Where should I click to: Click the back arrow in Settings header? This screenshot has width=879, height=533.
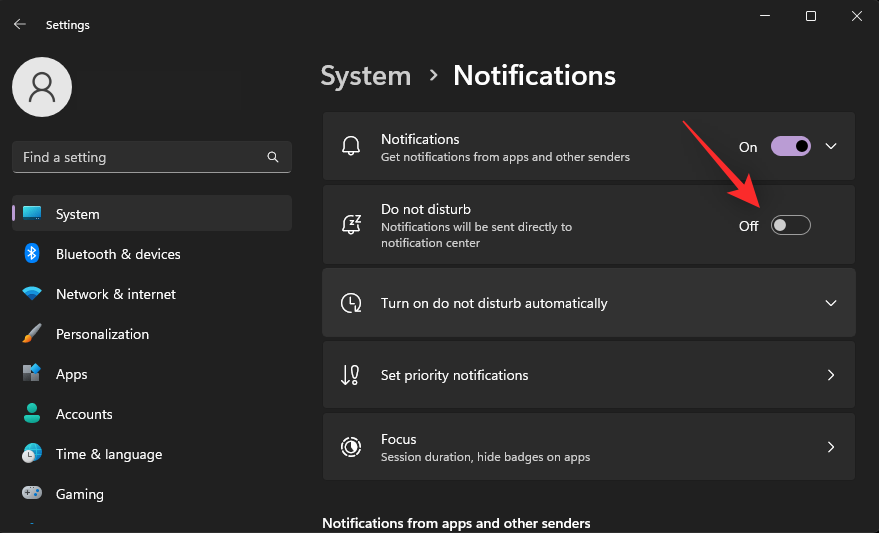click(20, 24)
